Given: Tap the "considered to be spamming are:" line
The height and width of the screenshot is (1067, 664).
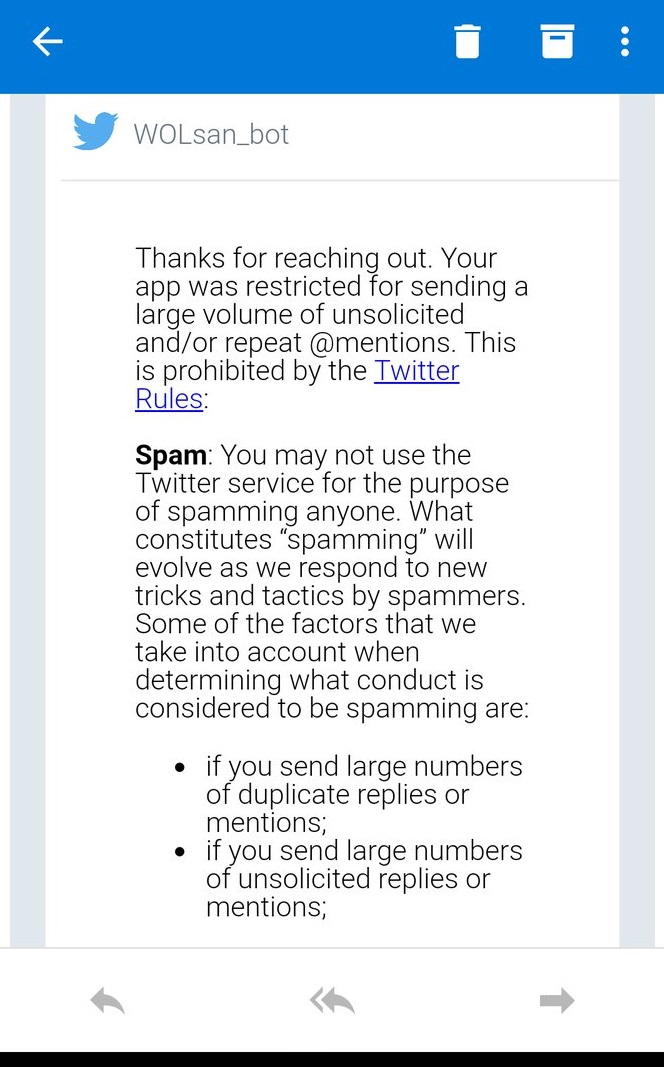Looking at the screenshot, I should 332,709.
